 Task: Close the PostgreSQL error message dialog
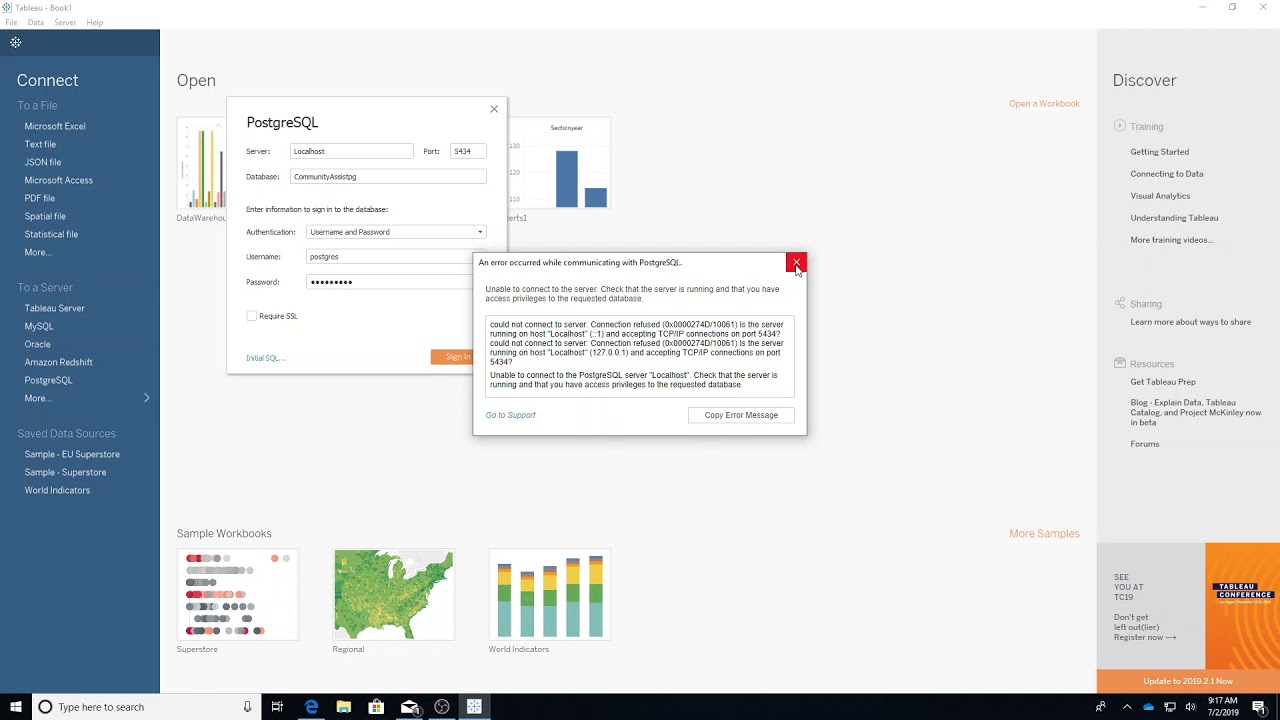click(796, 263)
